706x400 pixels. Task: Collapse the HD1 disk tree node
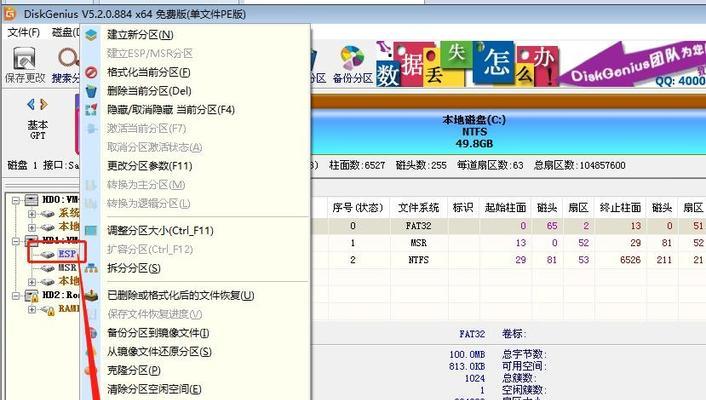16,241
